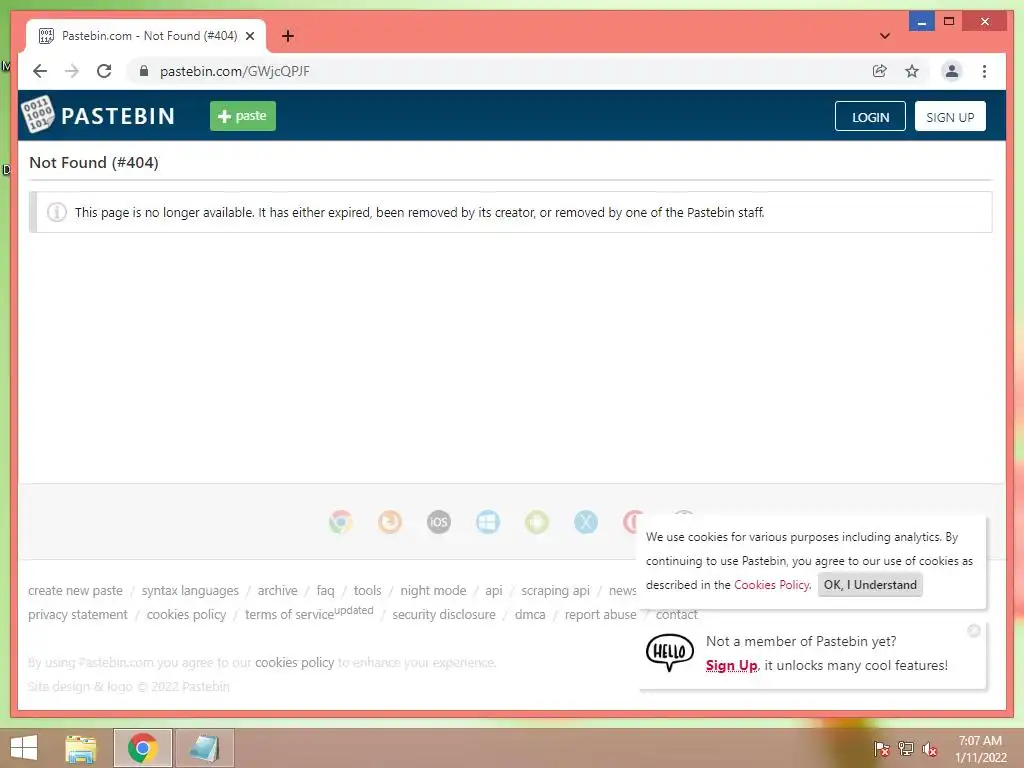1024x768 pixels.
Task: Open a new browser tab
Action: pyautogui.click(x=288, y=36)
